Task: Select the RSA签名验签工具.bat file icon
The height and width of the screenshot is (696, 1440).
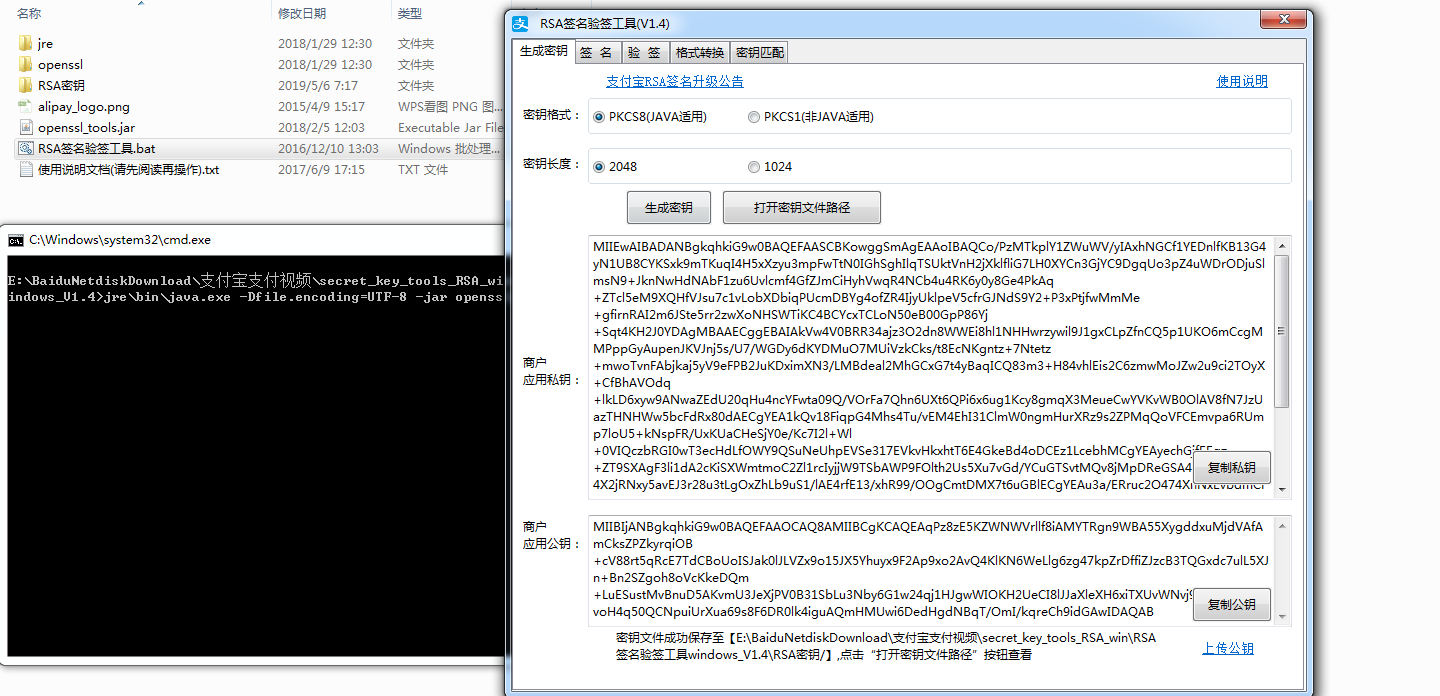Action: (26, 149)
